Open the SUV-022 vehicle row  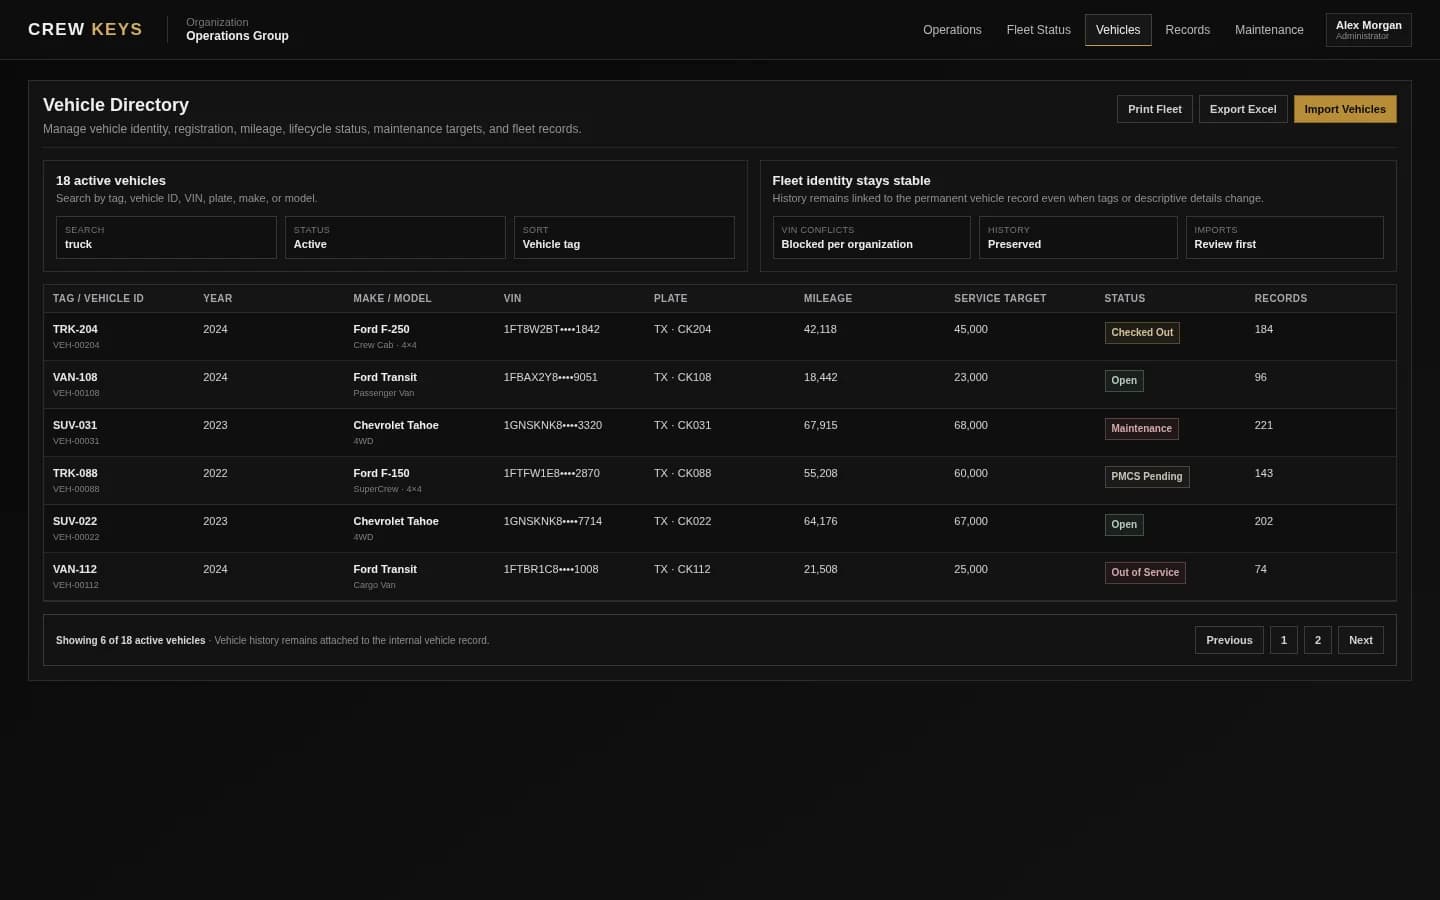coord(719,529)
